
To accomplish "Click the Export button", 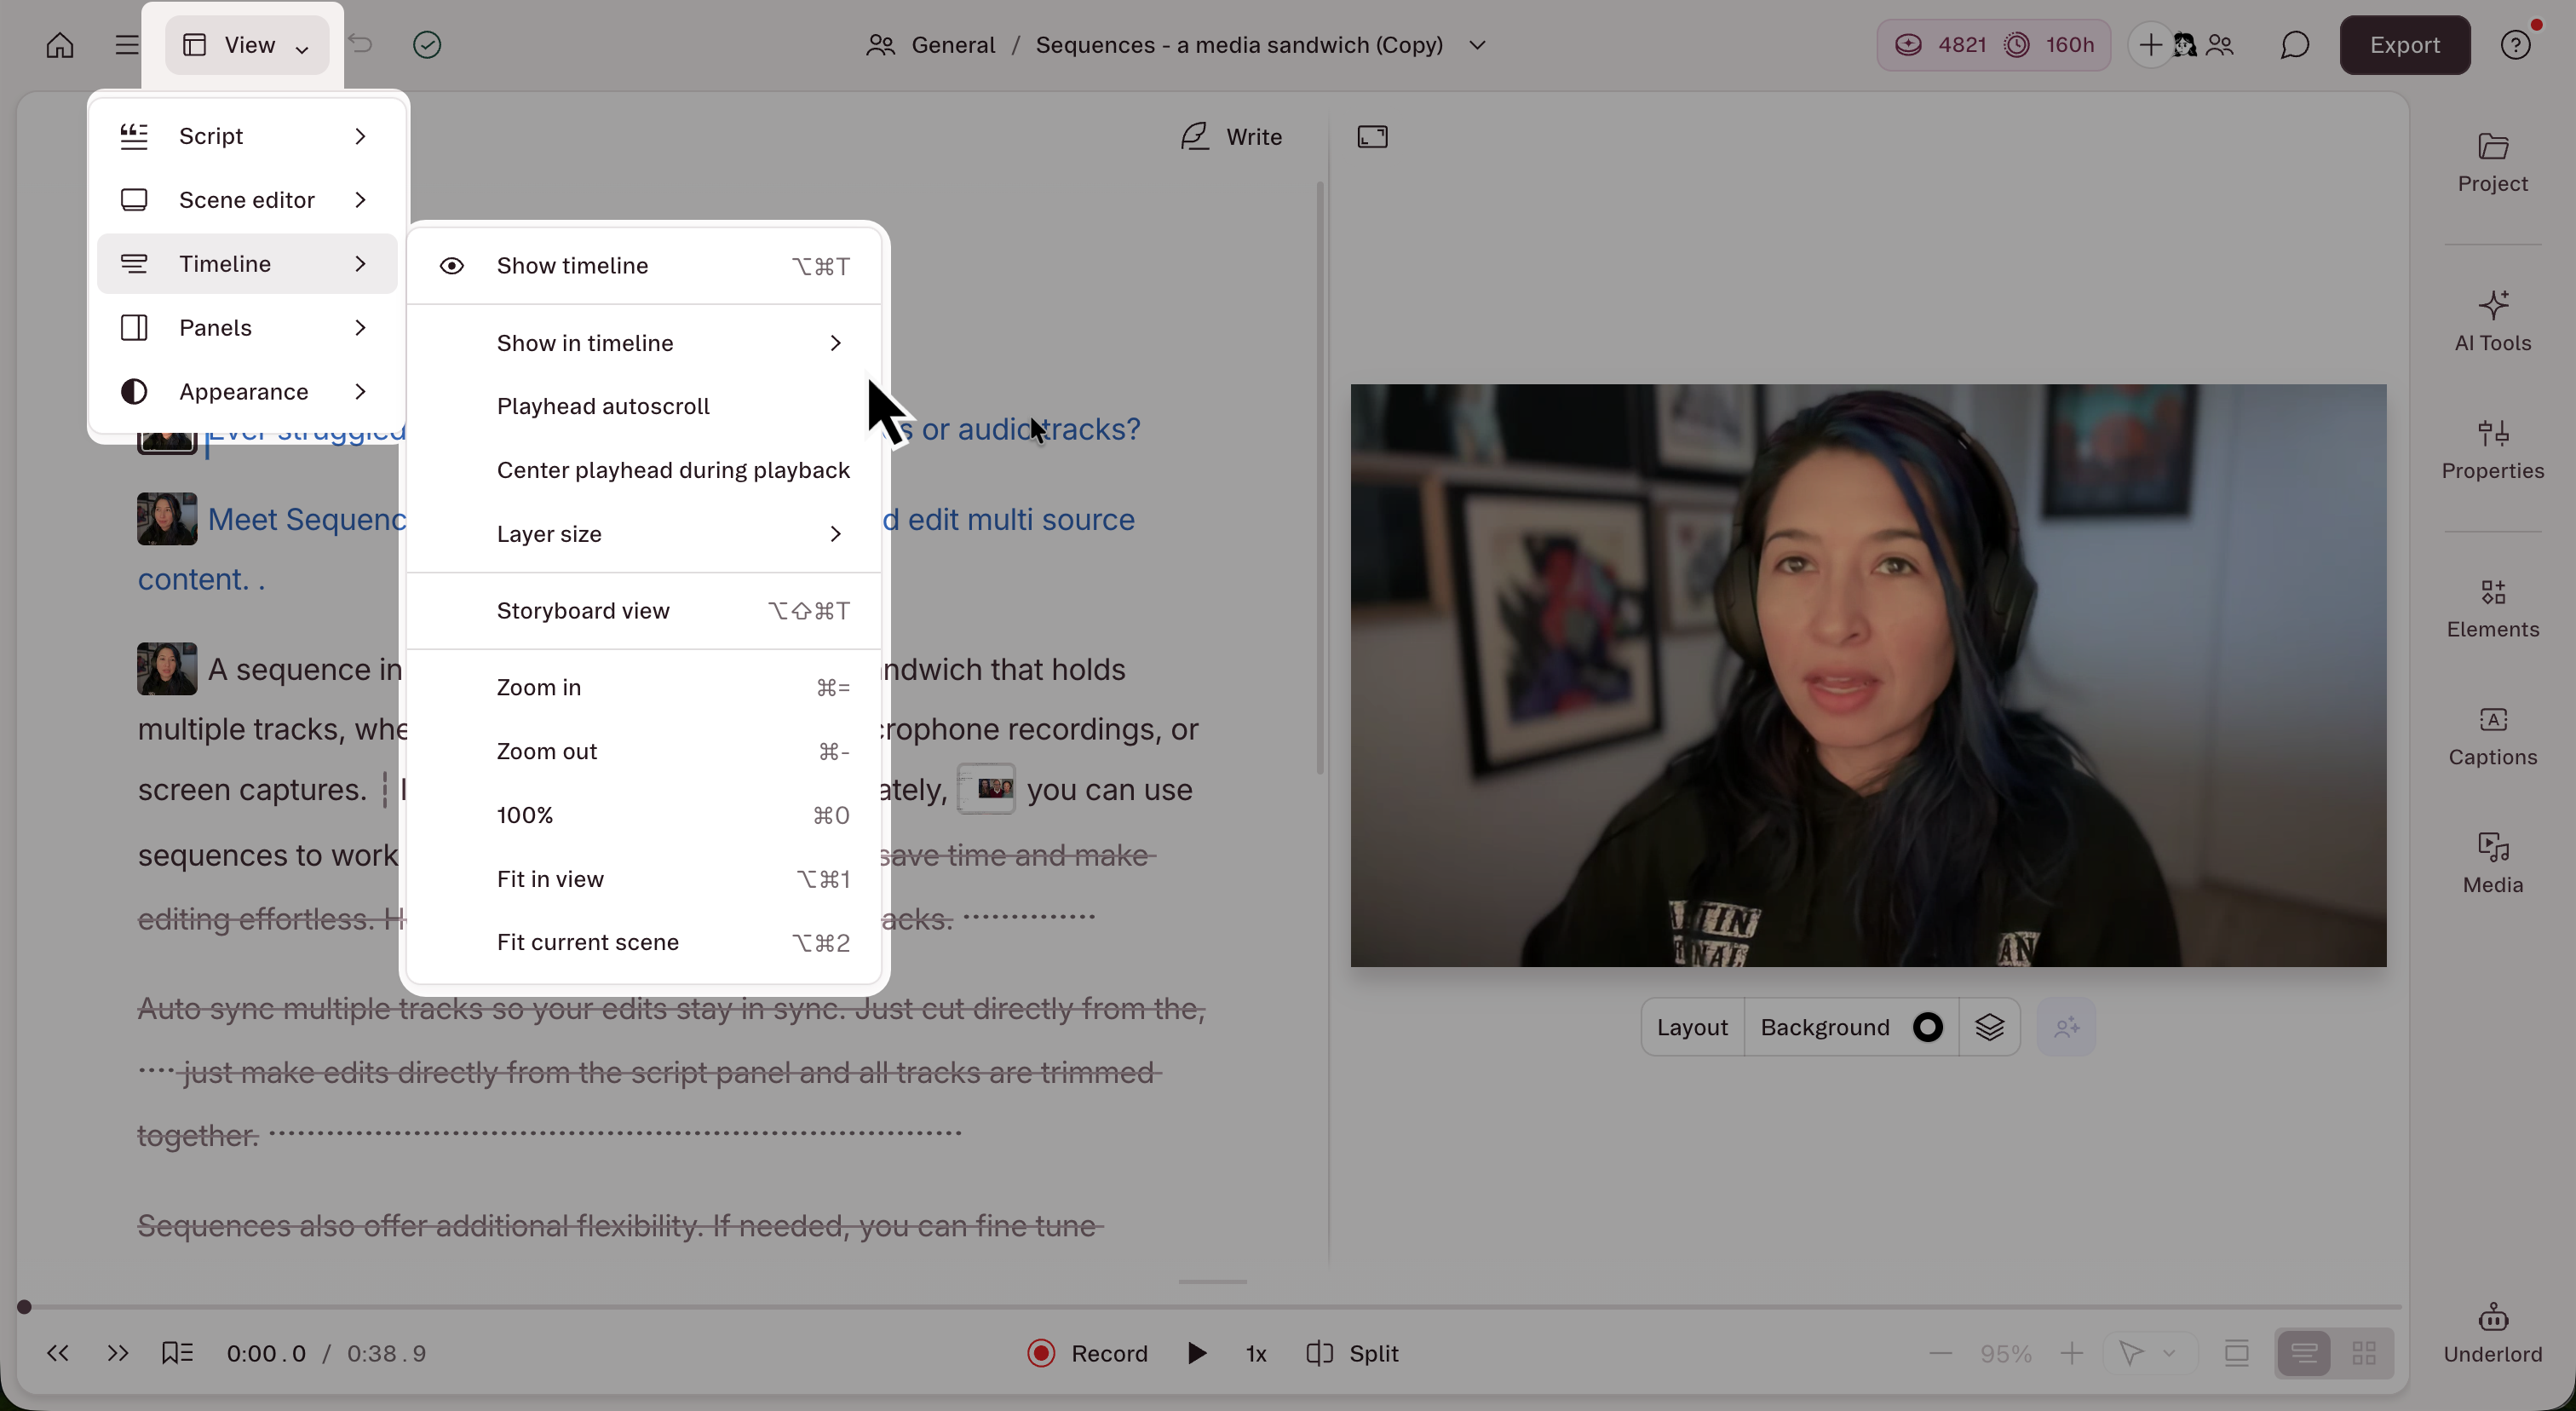I will click(2404, 45).
